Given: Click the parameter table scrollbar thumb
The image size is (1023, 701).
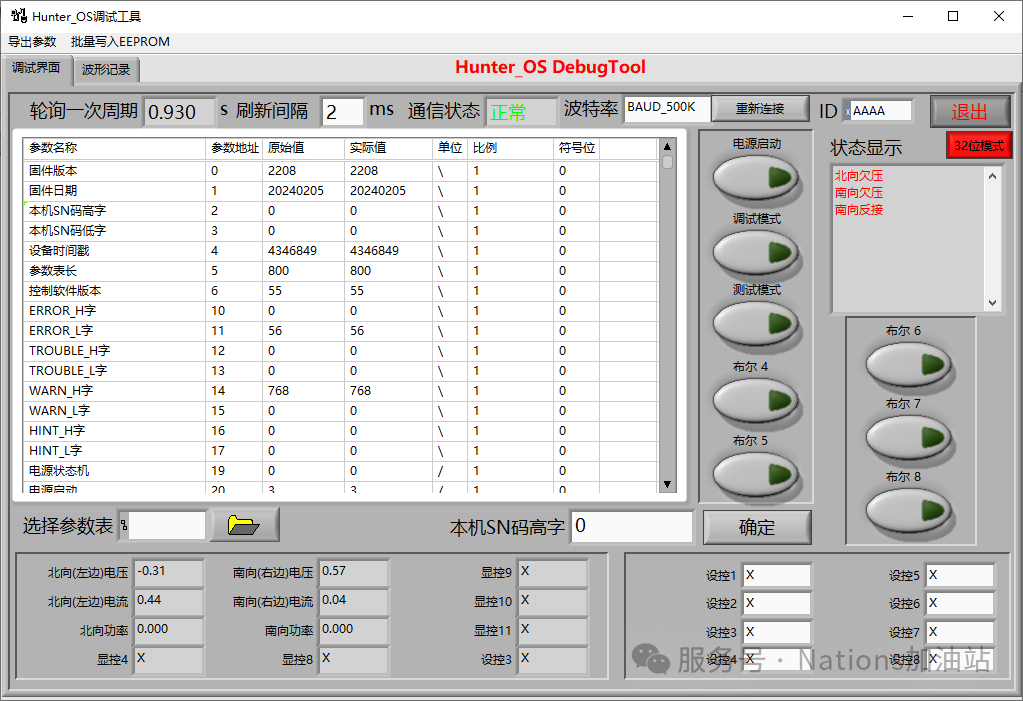Looking at the screenshot, I should [x=667, y=162].
